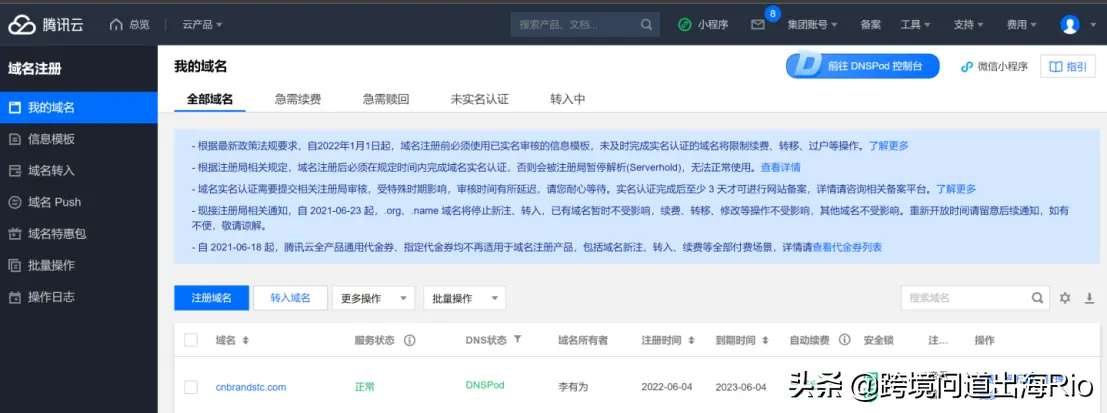Viewport: 1107px width, 413px height.
Task: Switch to 全部域名 tab
Action: [x=210, y=100]
